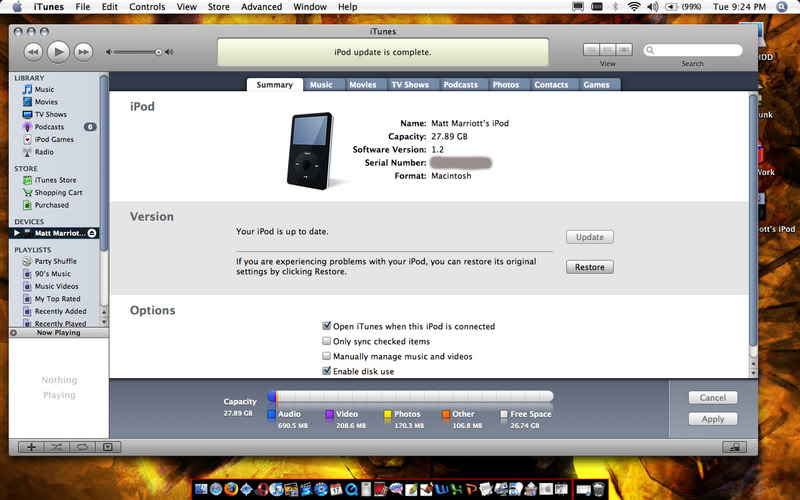Click the high volume speaker icon
Screen dimensions: 800x500
pyautogui.click(x=169, y=52)
